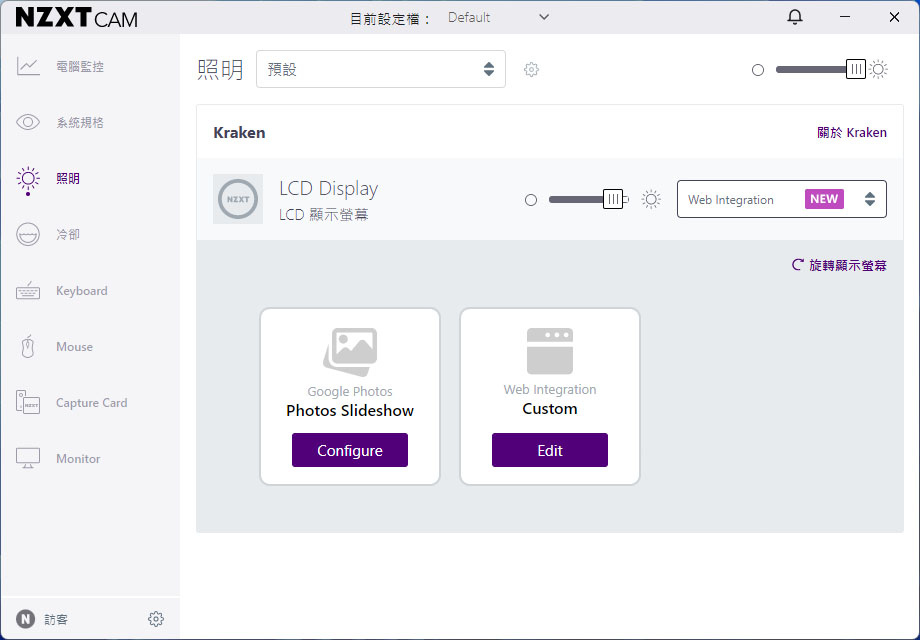Viewport: 920px width, 640px height.
Task: Click the guest account N avatar
Action: [x=25, y=619]
